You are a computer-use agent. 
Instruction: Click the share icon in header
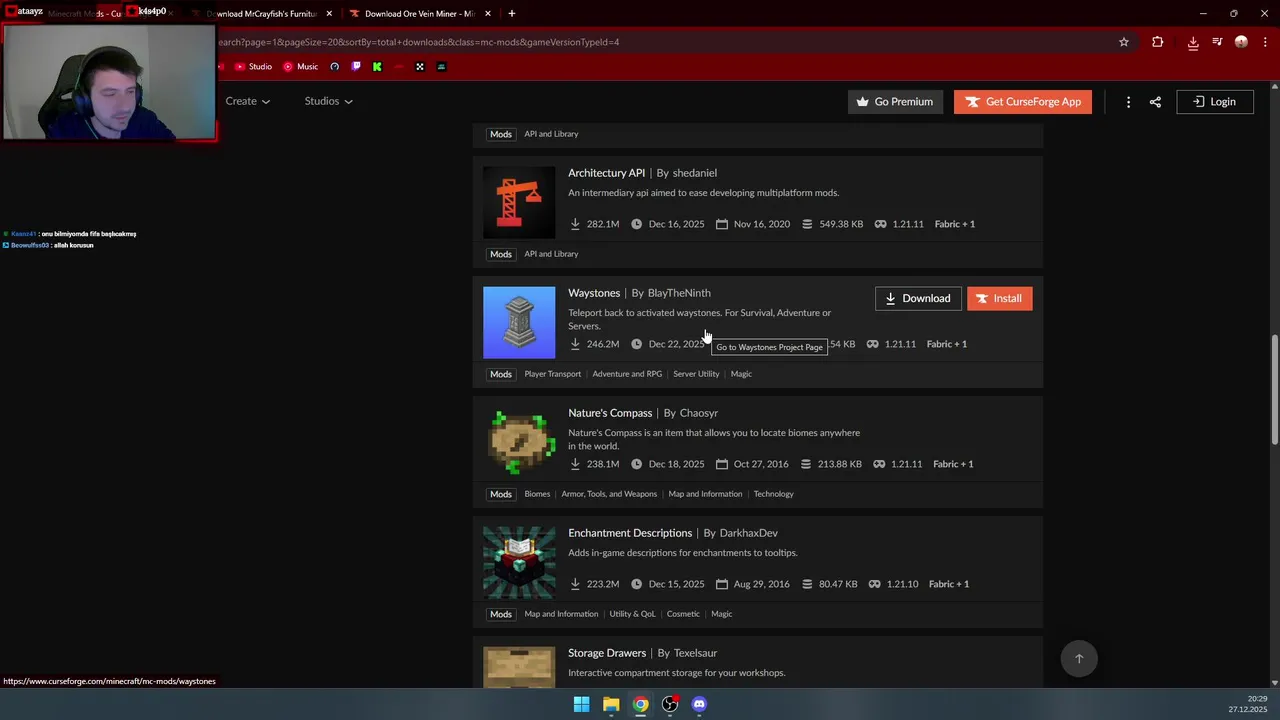(x=1155, y=102)
